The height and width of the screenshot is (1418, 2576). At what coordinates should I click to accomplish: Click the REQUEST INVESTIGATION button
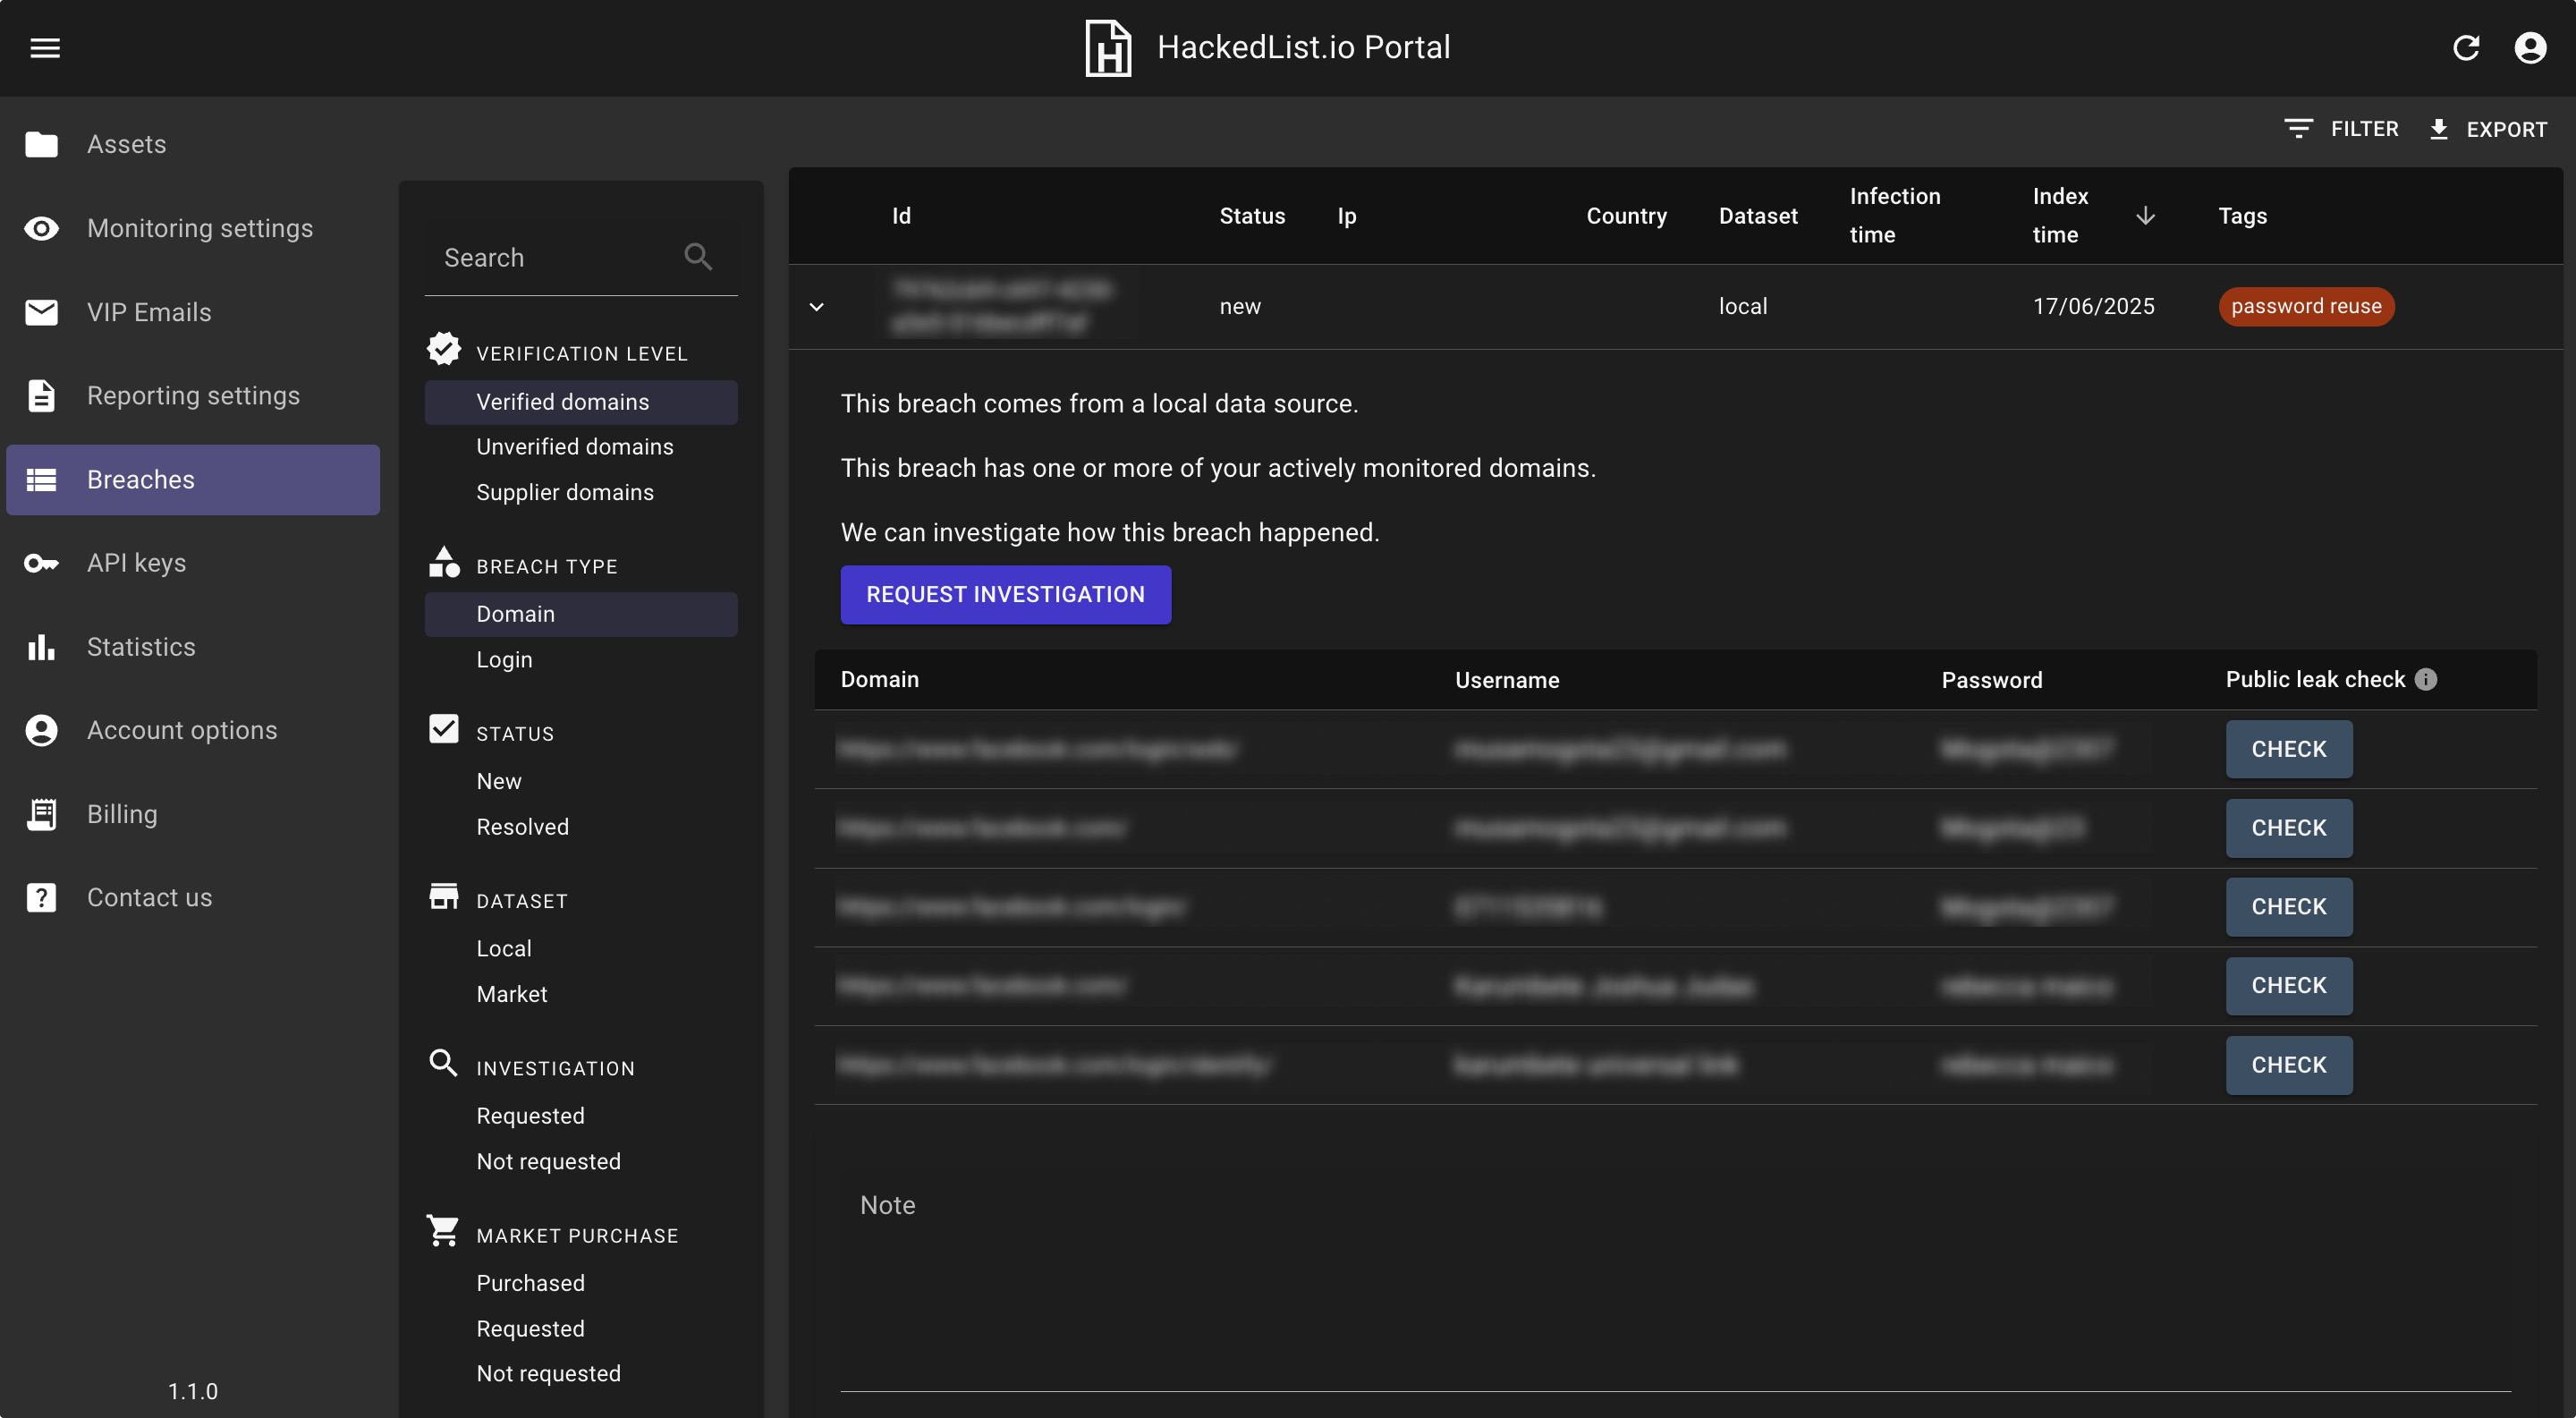1005,594
